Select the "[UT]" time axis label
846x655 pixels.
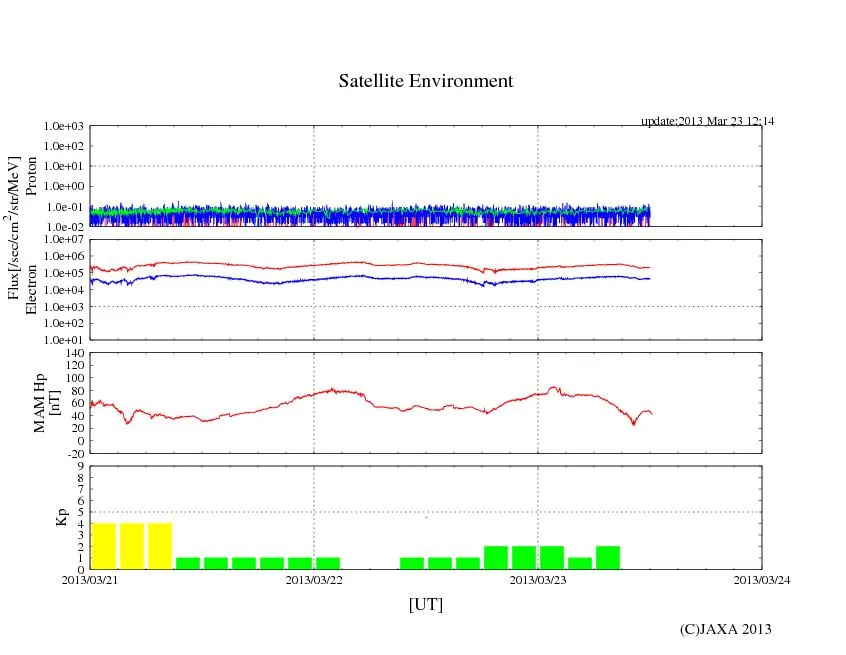coord(426,604)
